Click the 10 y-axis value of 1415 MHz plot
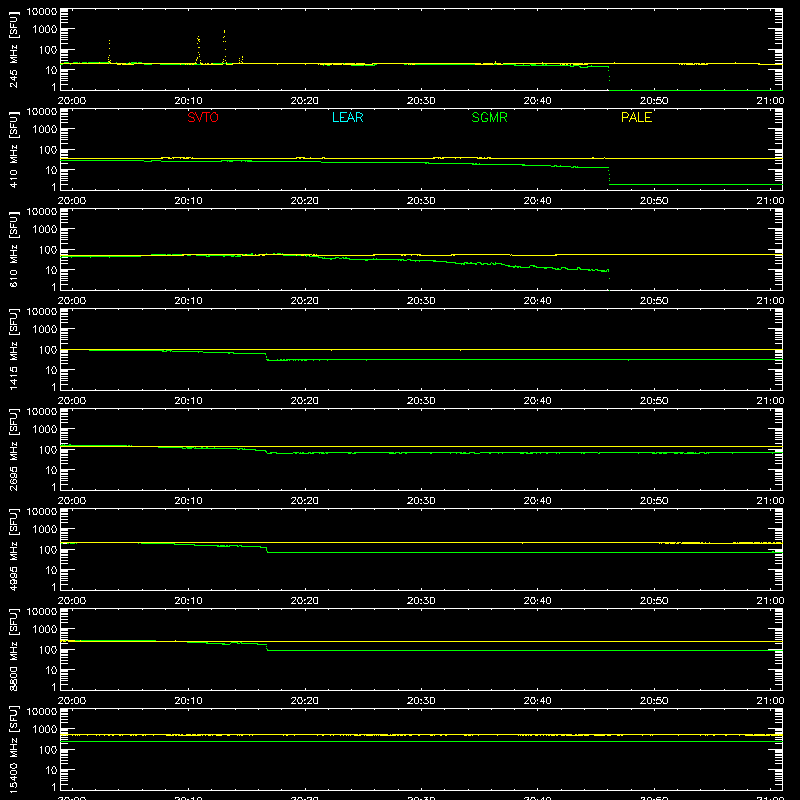Image resolution: width=800 pixels, height=800 pixels. click(x=51, y=370)
